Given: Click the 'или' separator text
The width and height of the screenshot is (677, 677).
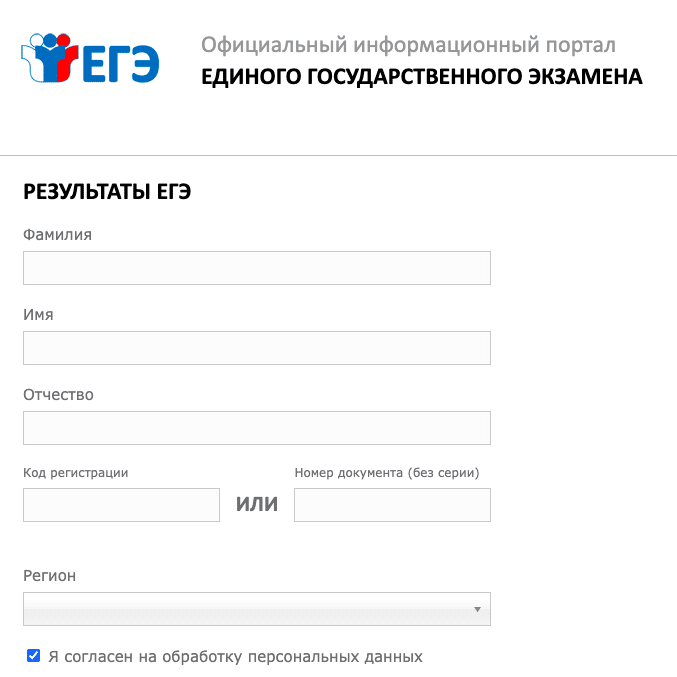Looking at the screenshot, I should tap(257, 504).
